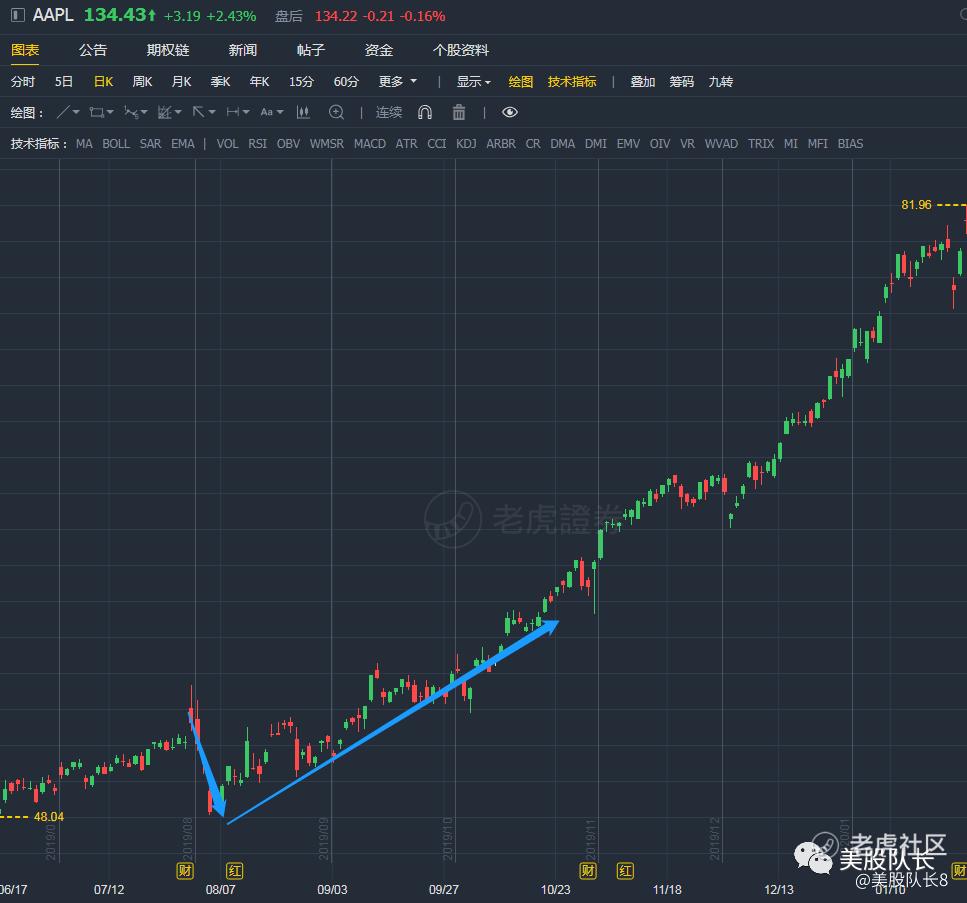
Task: Toggle the magnet snap tool
Action: tap(425, 112)
